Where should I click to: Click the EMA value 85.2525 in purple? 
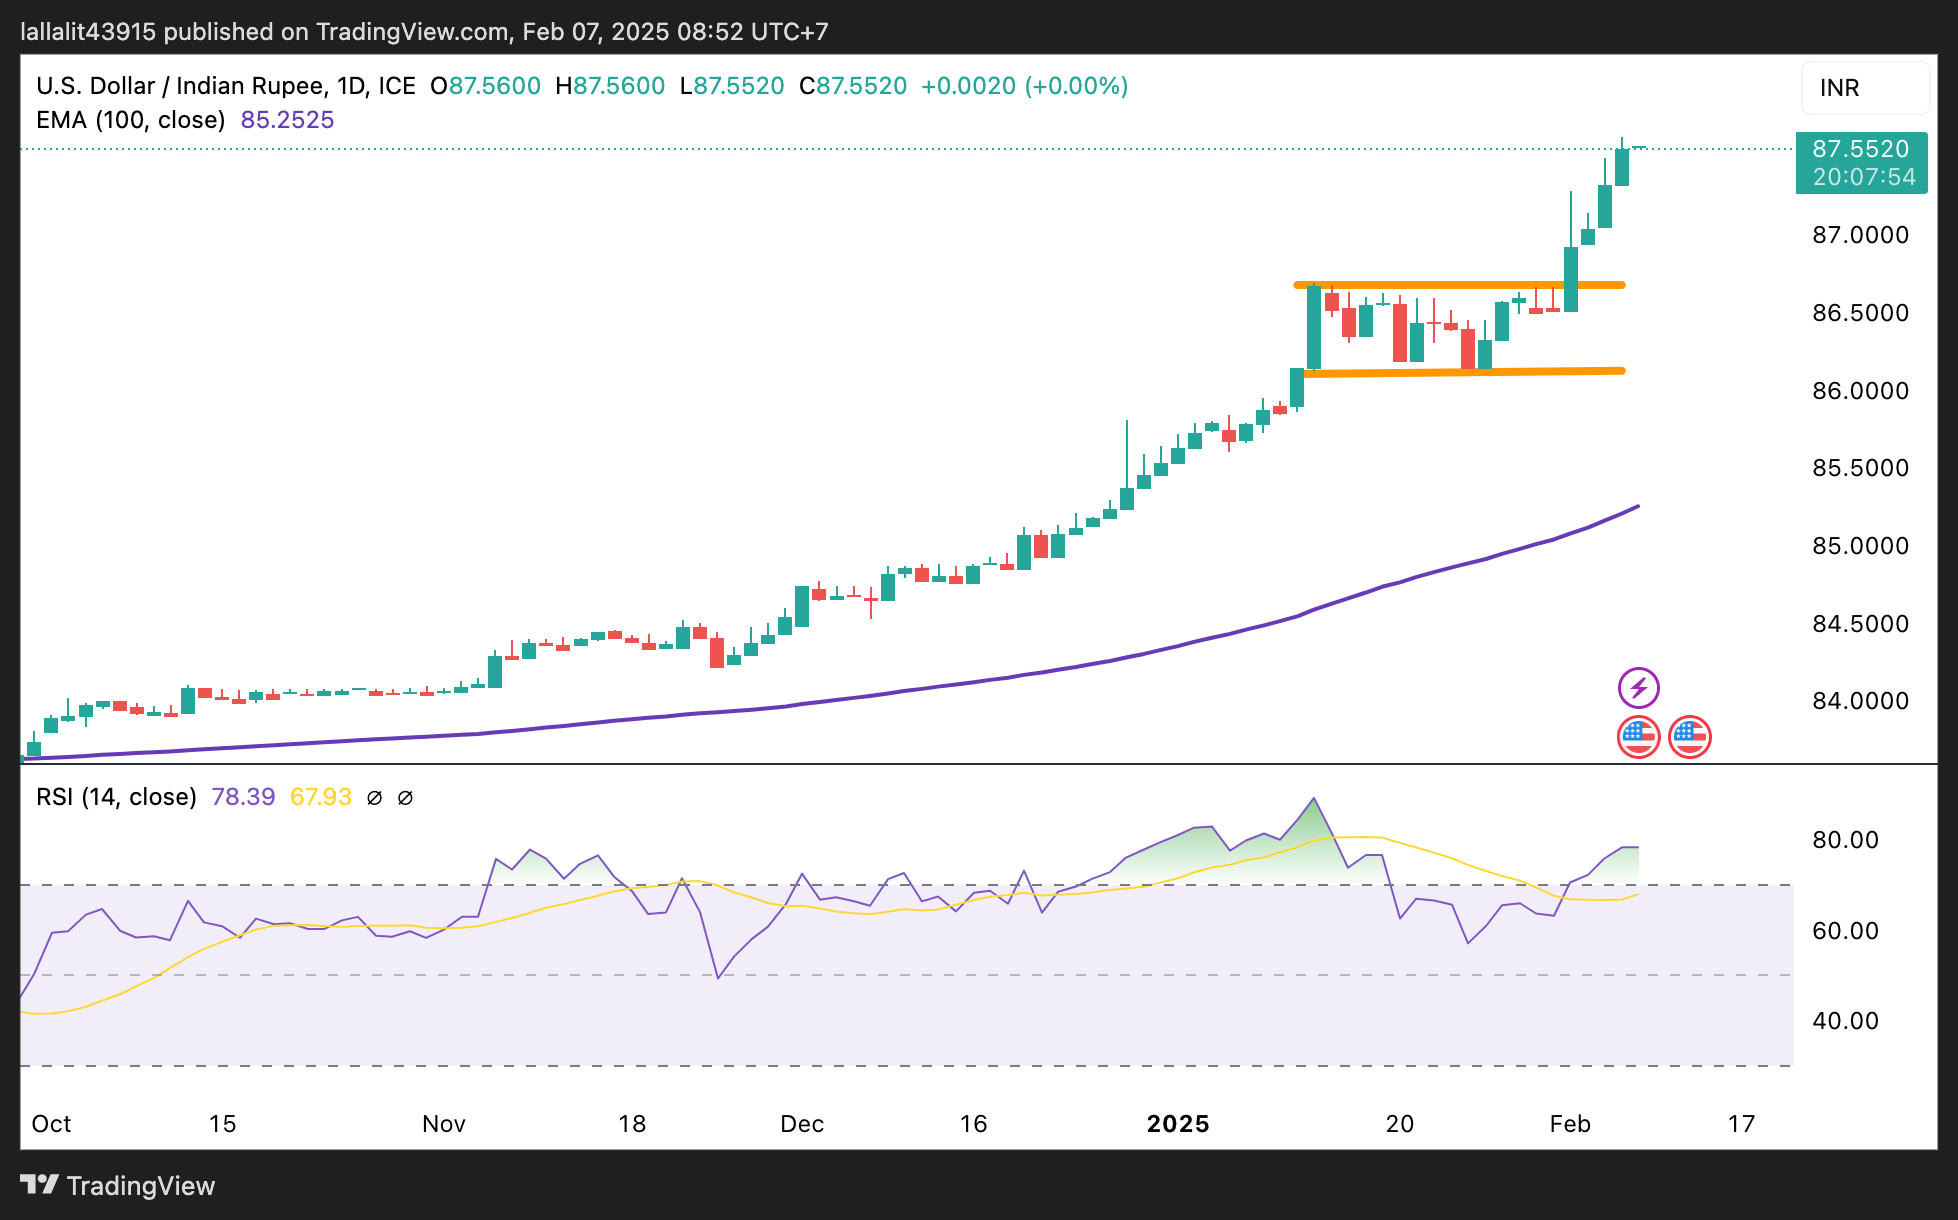click(x=287, y=120)
